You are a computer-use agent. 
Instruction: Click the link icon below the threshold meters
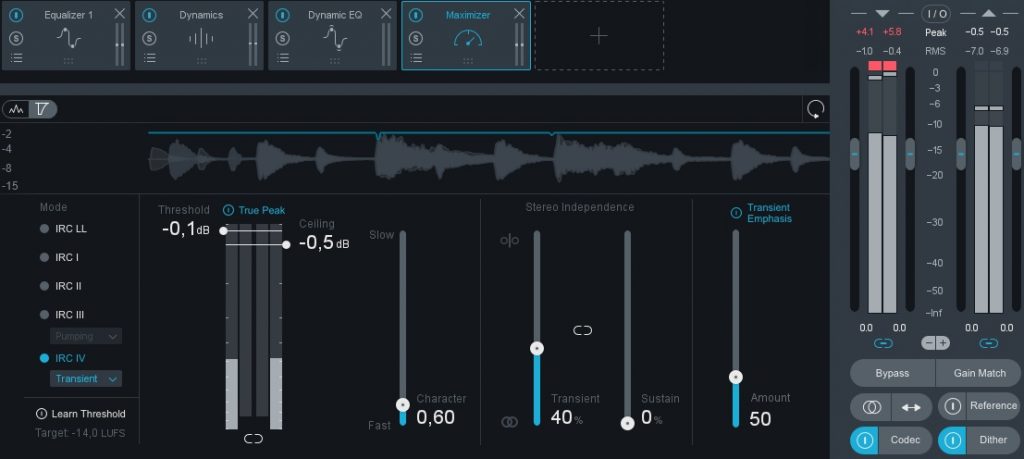[x=253, y=438]
